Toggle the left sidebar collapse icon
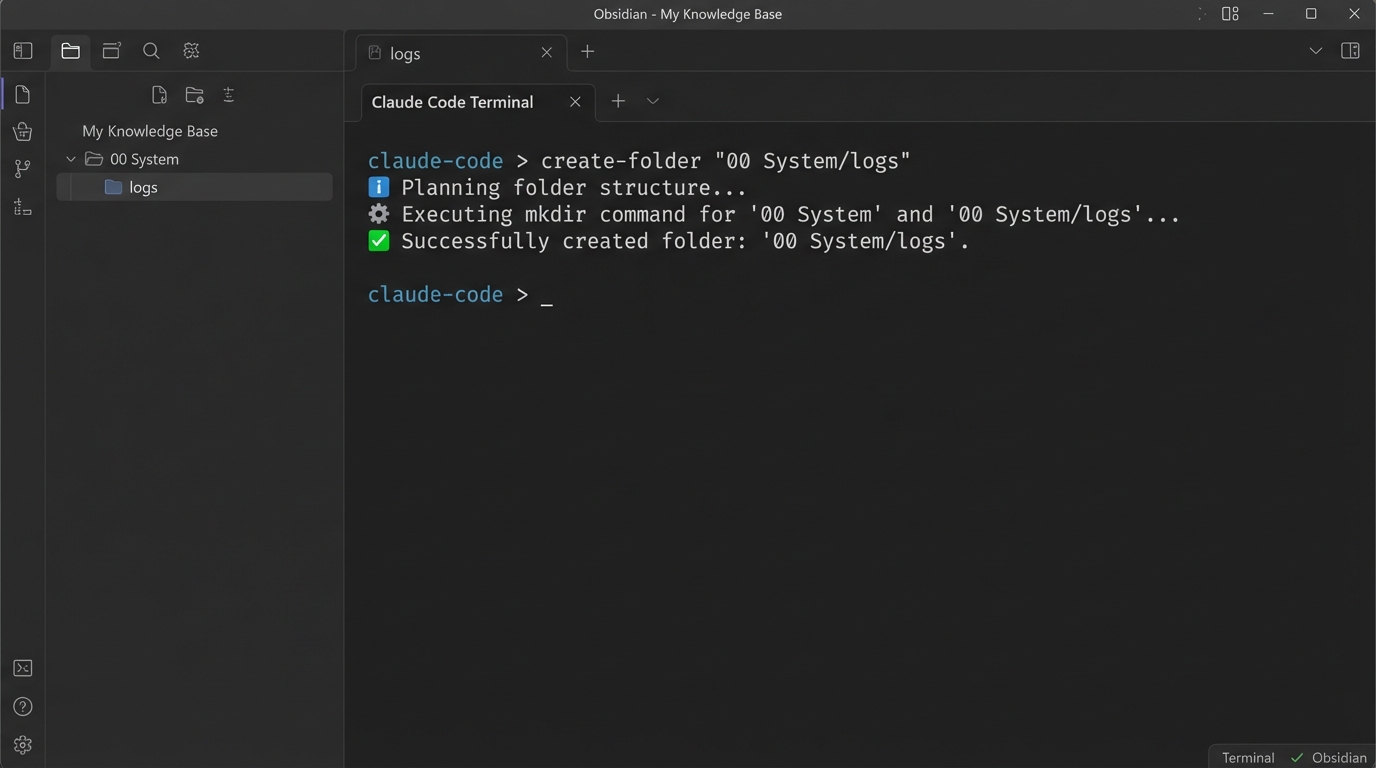This screenshot has width=1376, height=768. click(22, 50)
